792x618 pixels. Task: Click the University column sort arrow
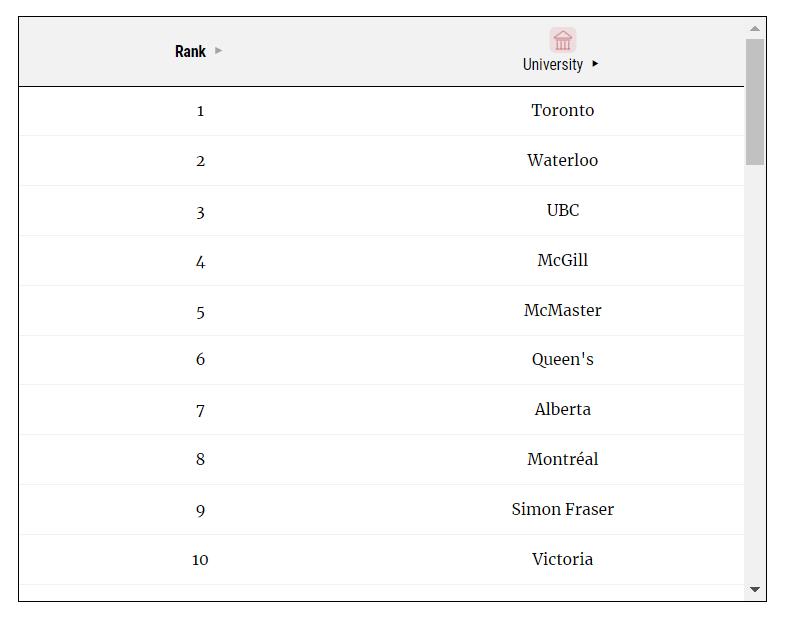pyautogui.click(x=595, y=64)
